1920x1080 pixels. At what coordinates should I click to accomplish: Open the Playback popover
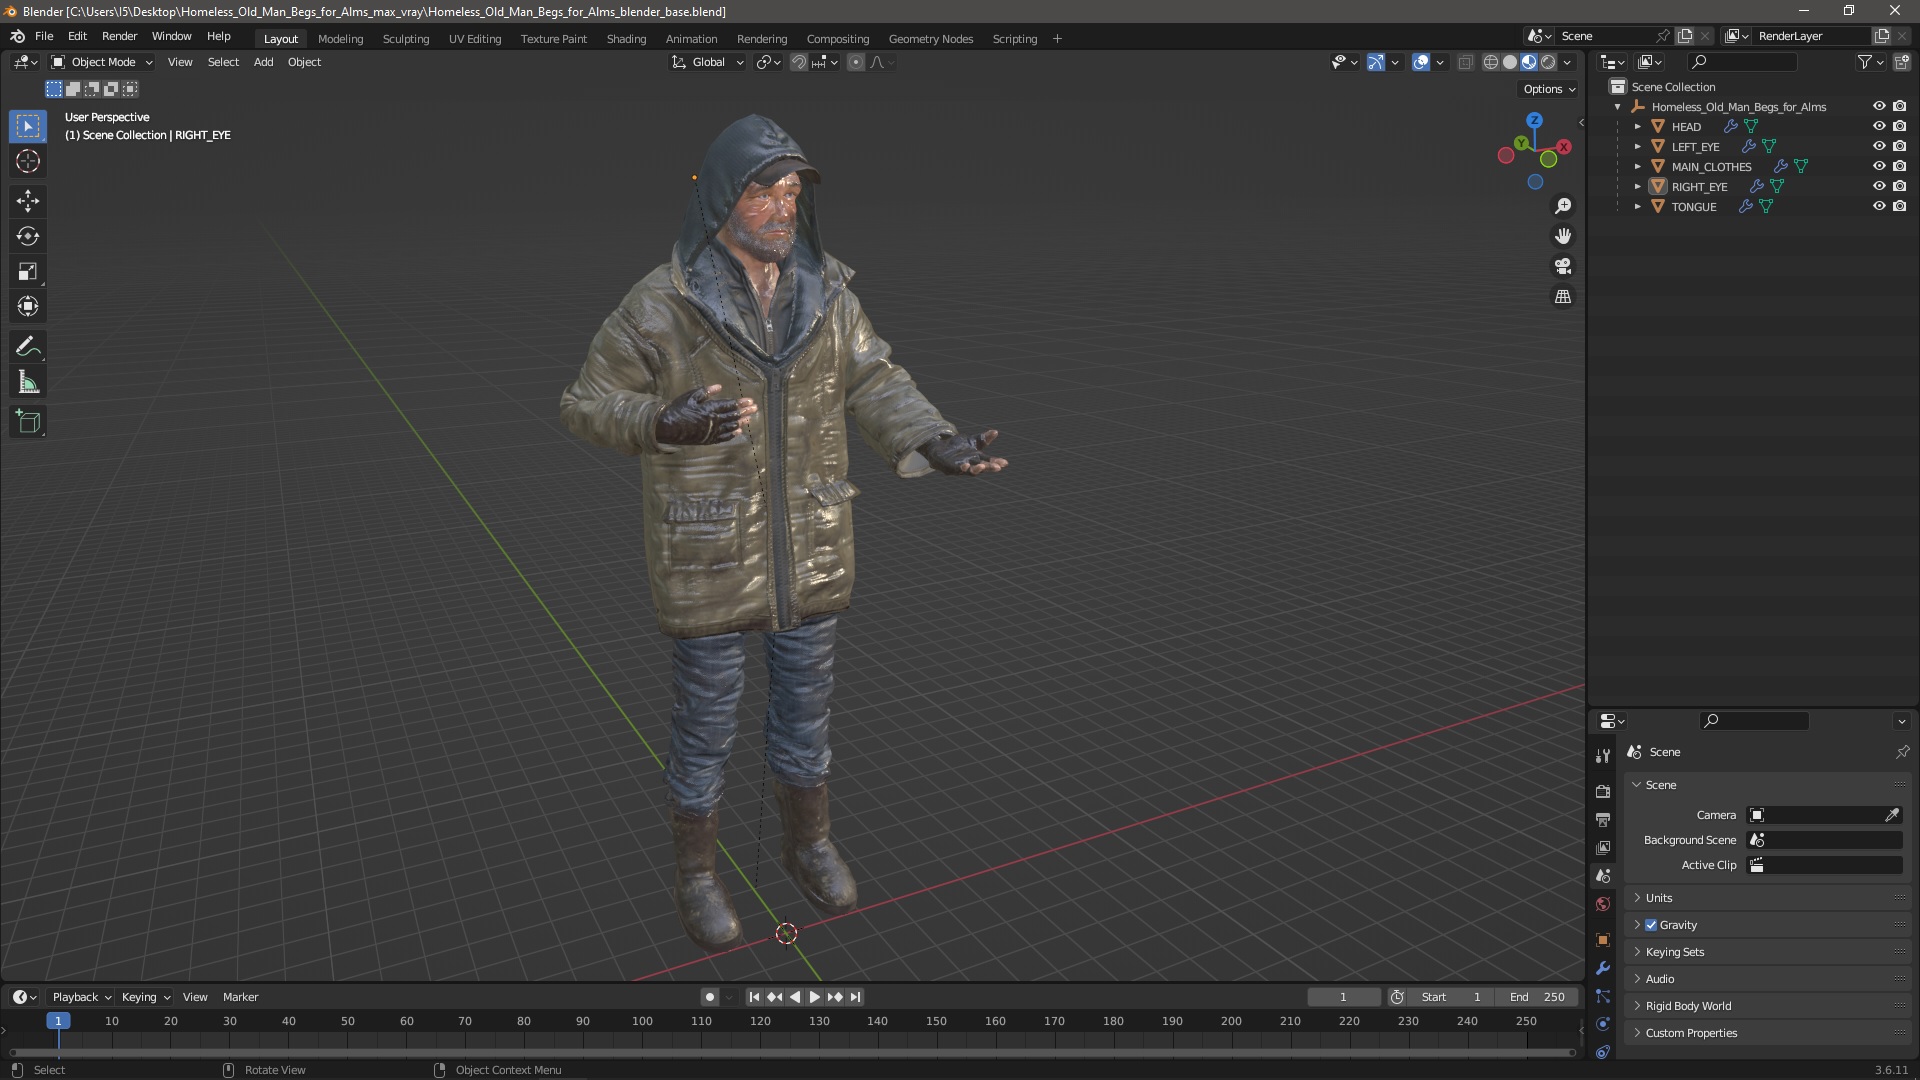click(81, 997)
